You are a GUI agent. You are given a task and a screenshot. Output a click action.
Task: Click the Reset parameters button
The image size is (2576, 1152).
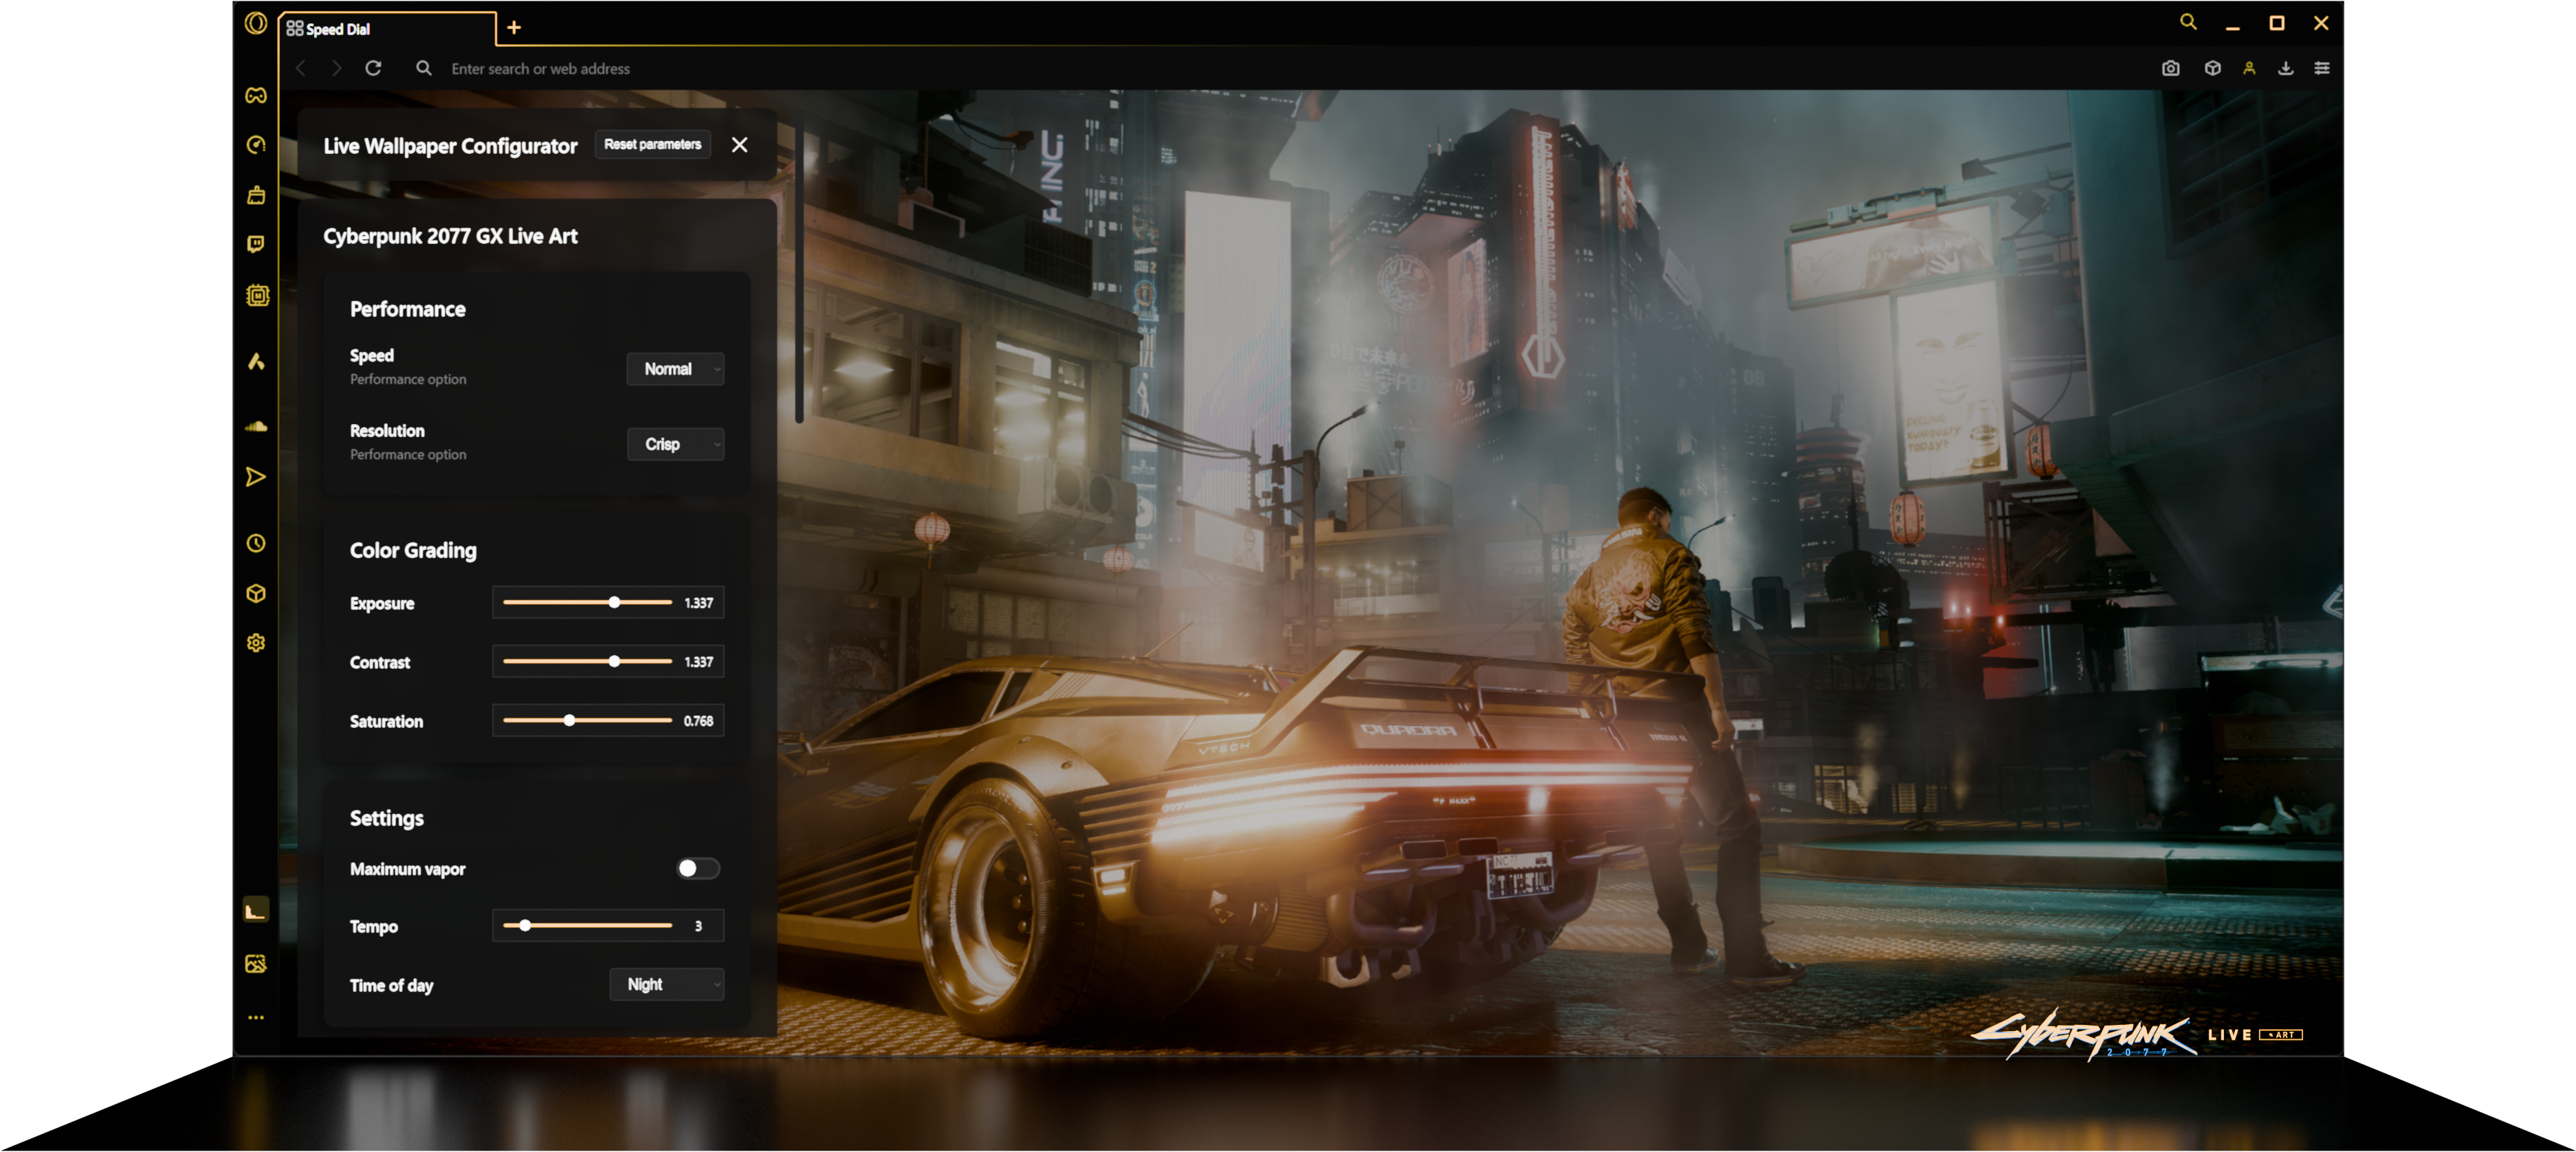pyautogui.click(x=652, y=144)
